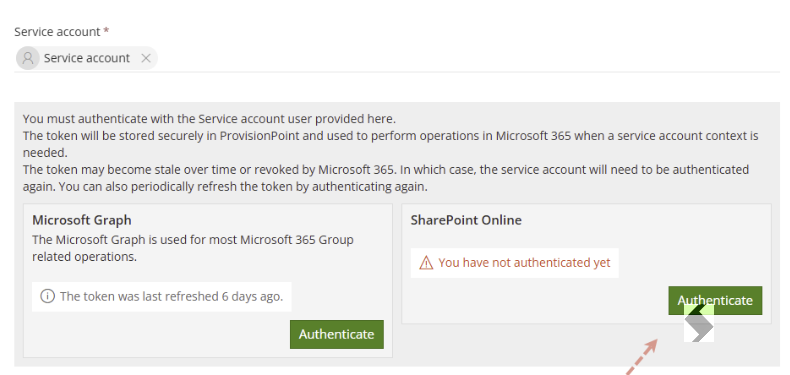Click the info circle icon beside token refreshed
This screenshot has height=375, width=790.
click(47, 296)
